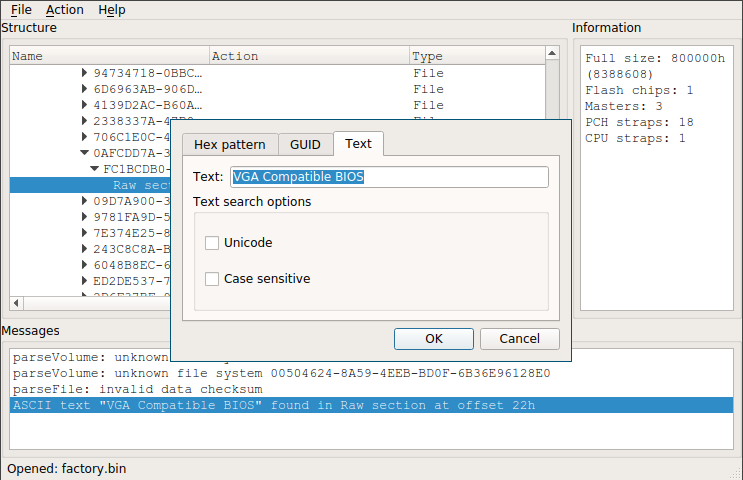Viewport: 743px width, 480px height.
Task: Click the Text search input field
Action: (x=390, y=177)
